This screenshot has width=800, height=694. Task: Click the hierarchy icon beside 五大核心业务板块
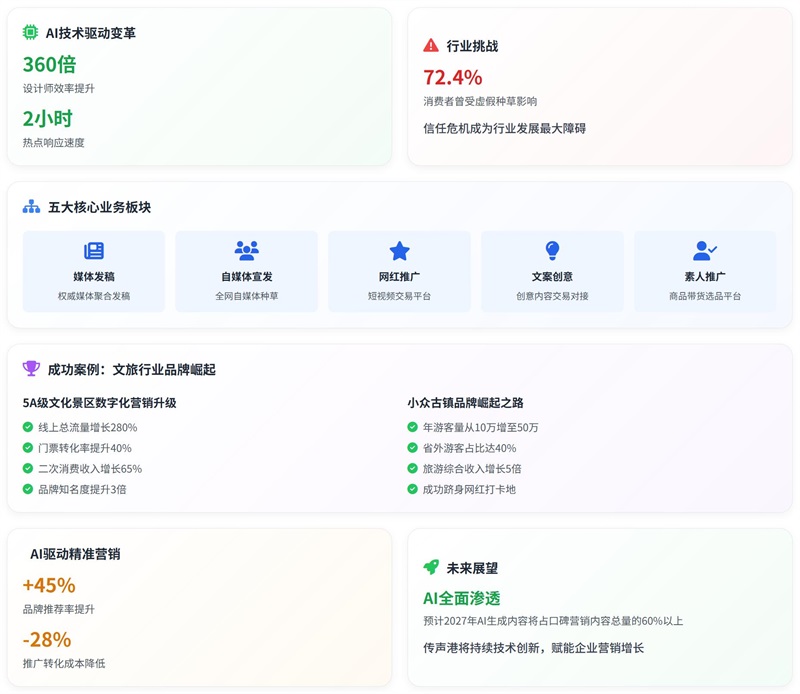tap(31, 207)
